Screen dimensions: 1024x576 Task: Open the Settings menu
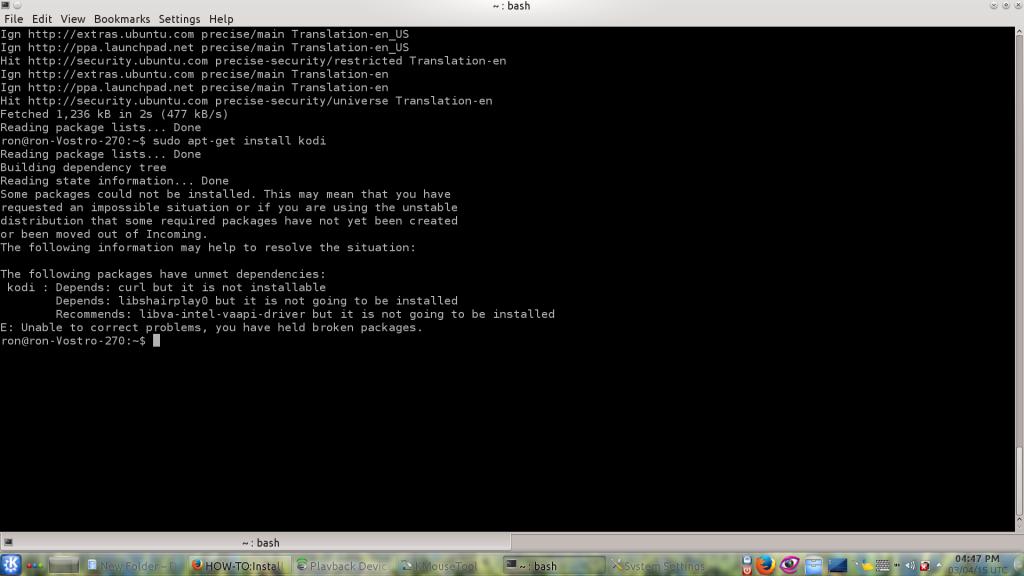179,19
